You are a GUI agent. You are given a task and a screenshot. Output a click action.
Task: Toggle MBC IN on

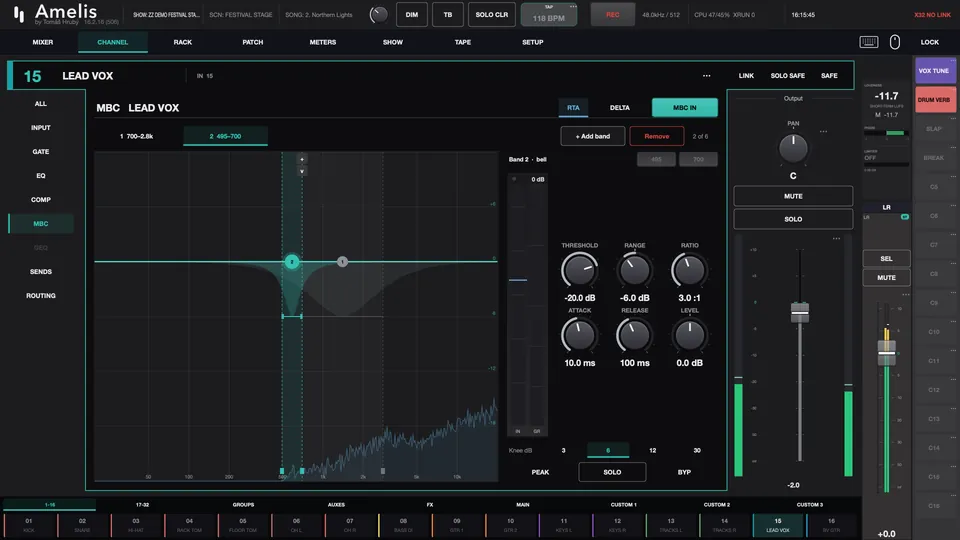684,108
